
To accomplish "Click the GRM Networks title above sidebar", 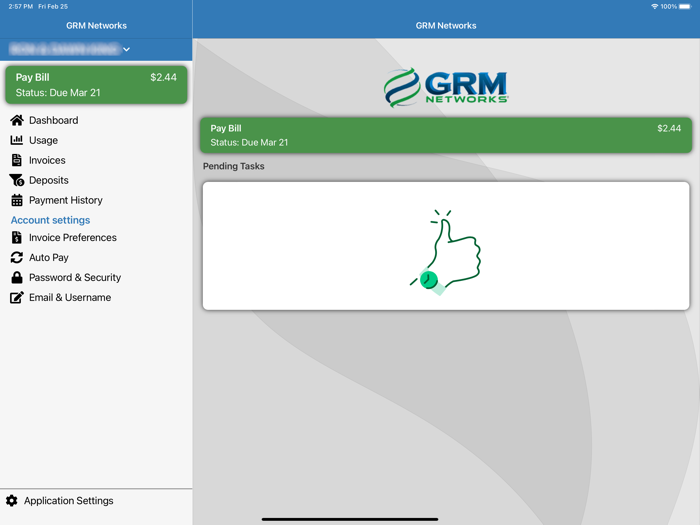I will click(96, 25).
